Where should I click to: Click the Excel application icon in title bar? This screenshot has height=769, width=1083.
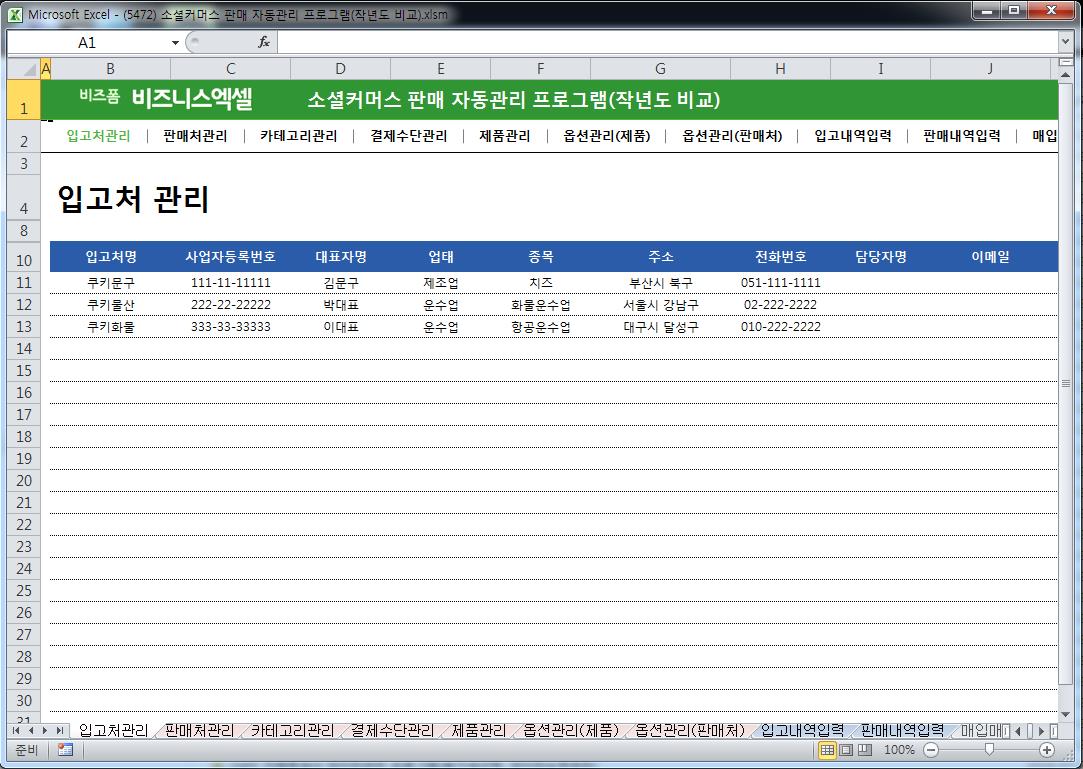pyautogui.click(x=15, y=14)
